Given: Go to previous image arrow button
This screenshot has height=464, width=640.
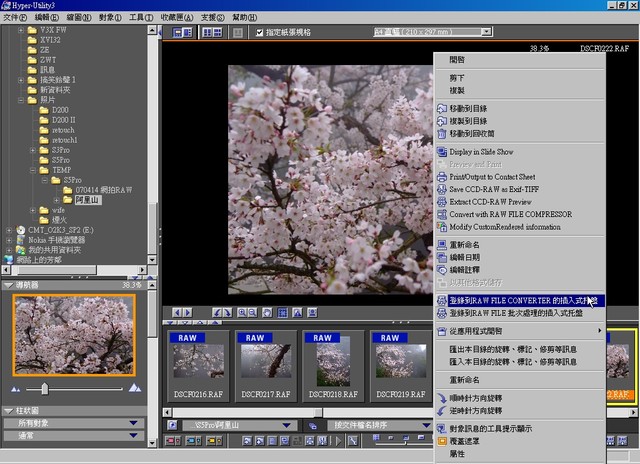Looking at the screenshot, I should [x=177, y=313].
